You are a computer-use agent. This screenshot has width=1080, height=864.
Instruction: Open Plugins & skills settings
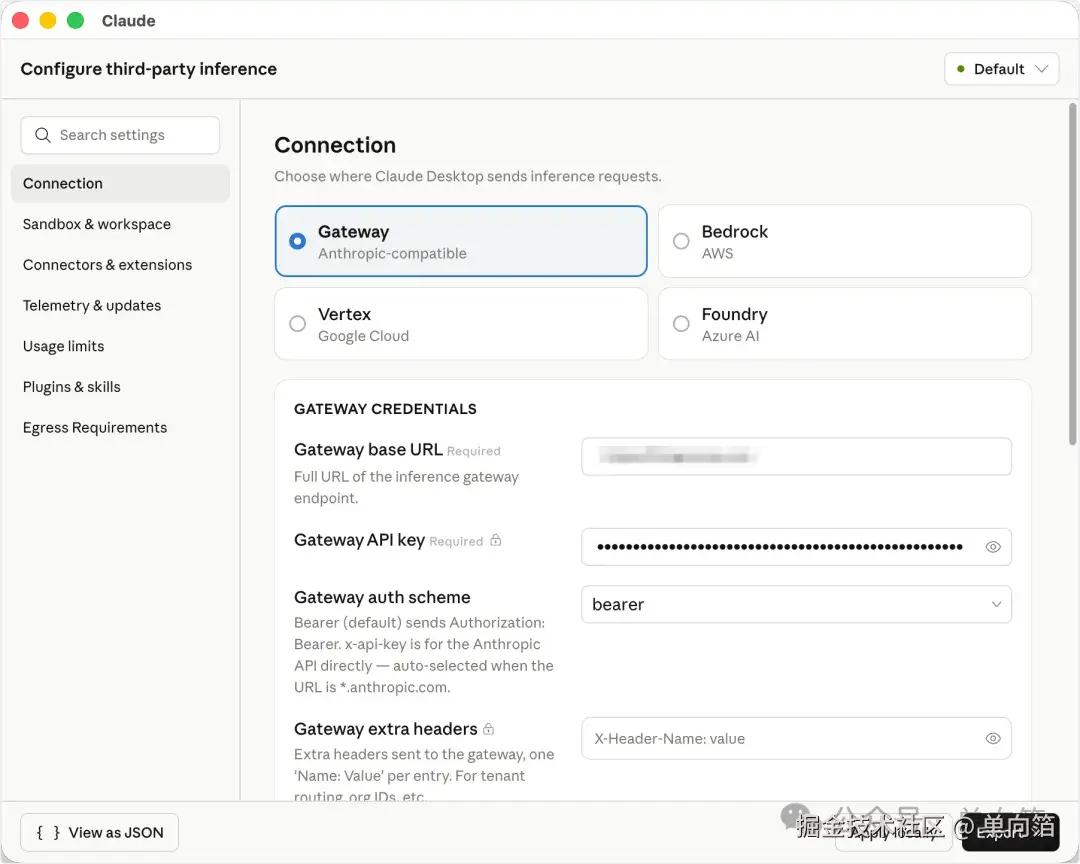120,387
